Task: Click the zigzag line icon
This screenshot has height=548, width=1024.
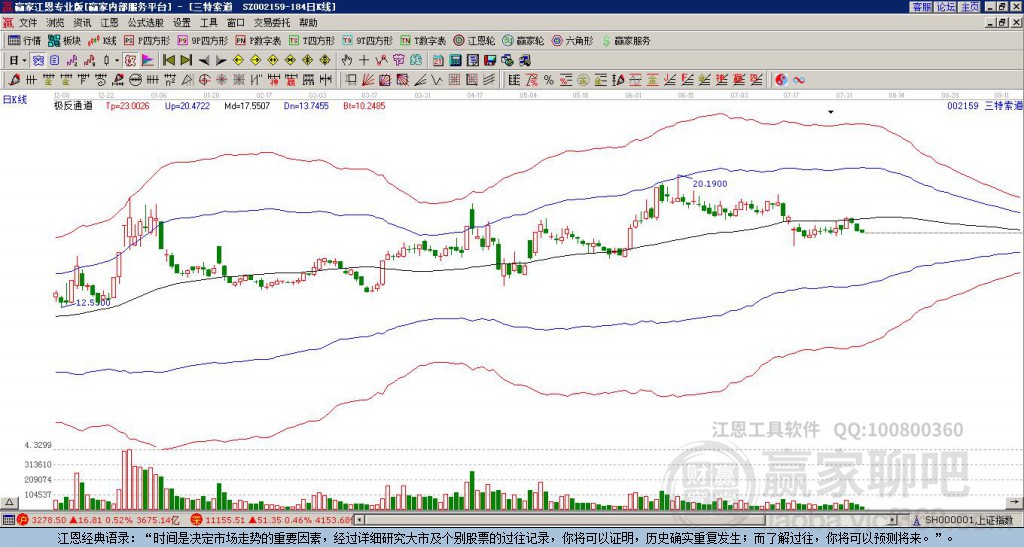Action: pyautogui.click(x=381, y=61)
